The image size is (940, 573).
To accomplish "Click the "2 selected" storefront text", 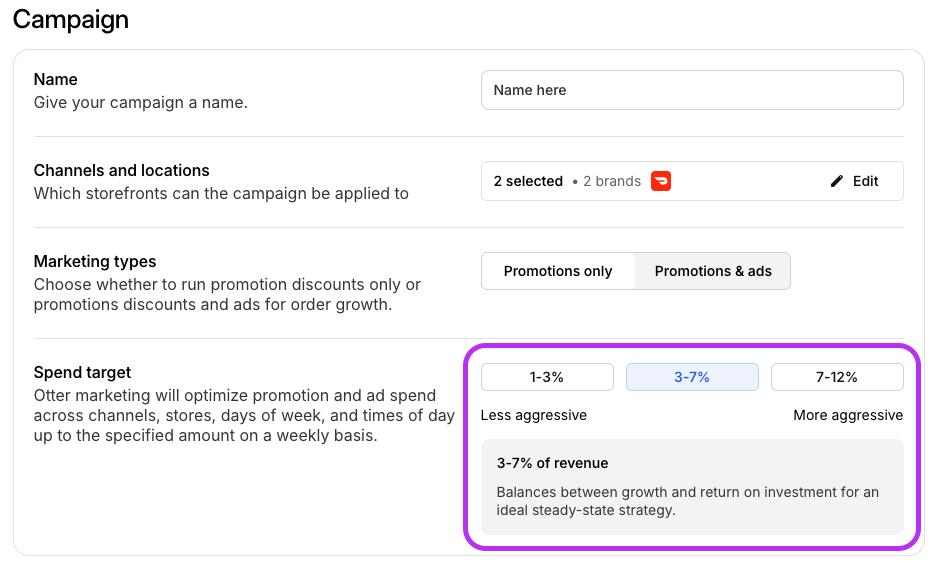I will 528,181.
